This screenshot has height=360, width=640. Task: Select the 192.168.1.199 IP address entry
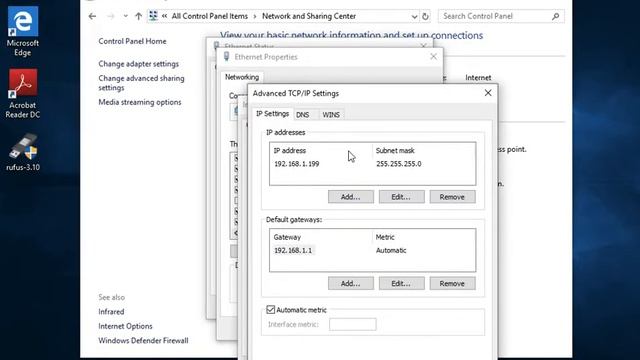pos(297,164)
